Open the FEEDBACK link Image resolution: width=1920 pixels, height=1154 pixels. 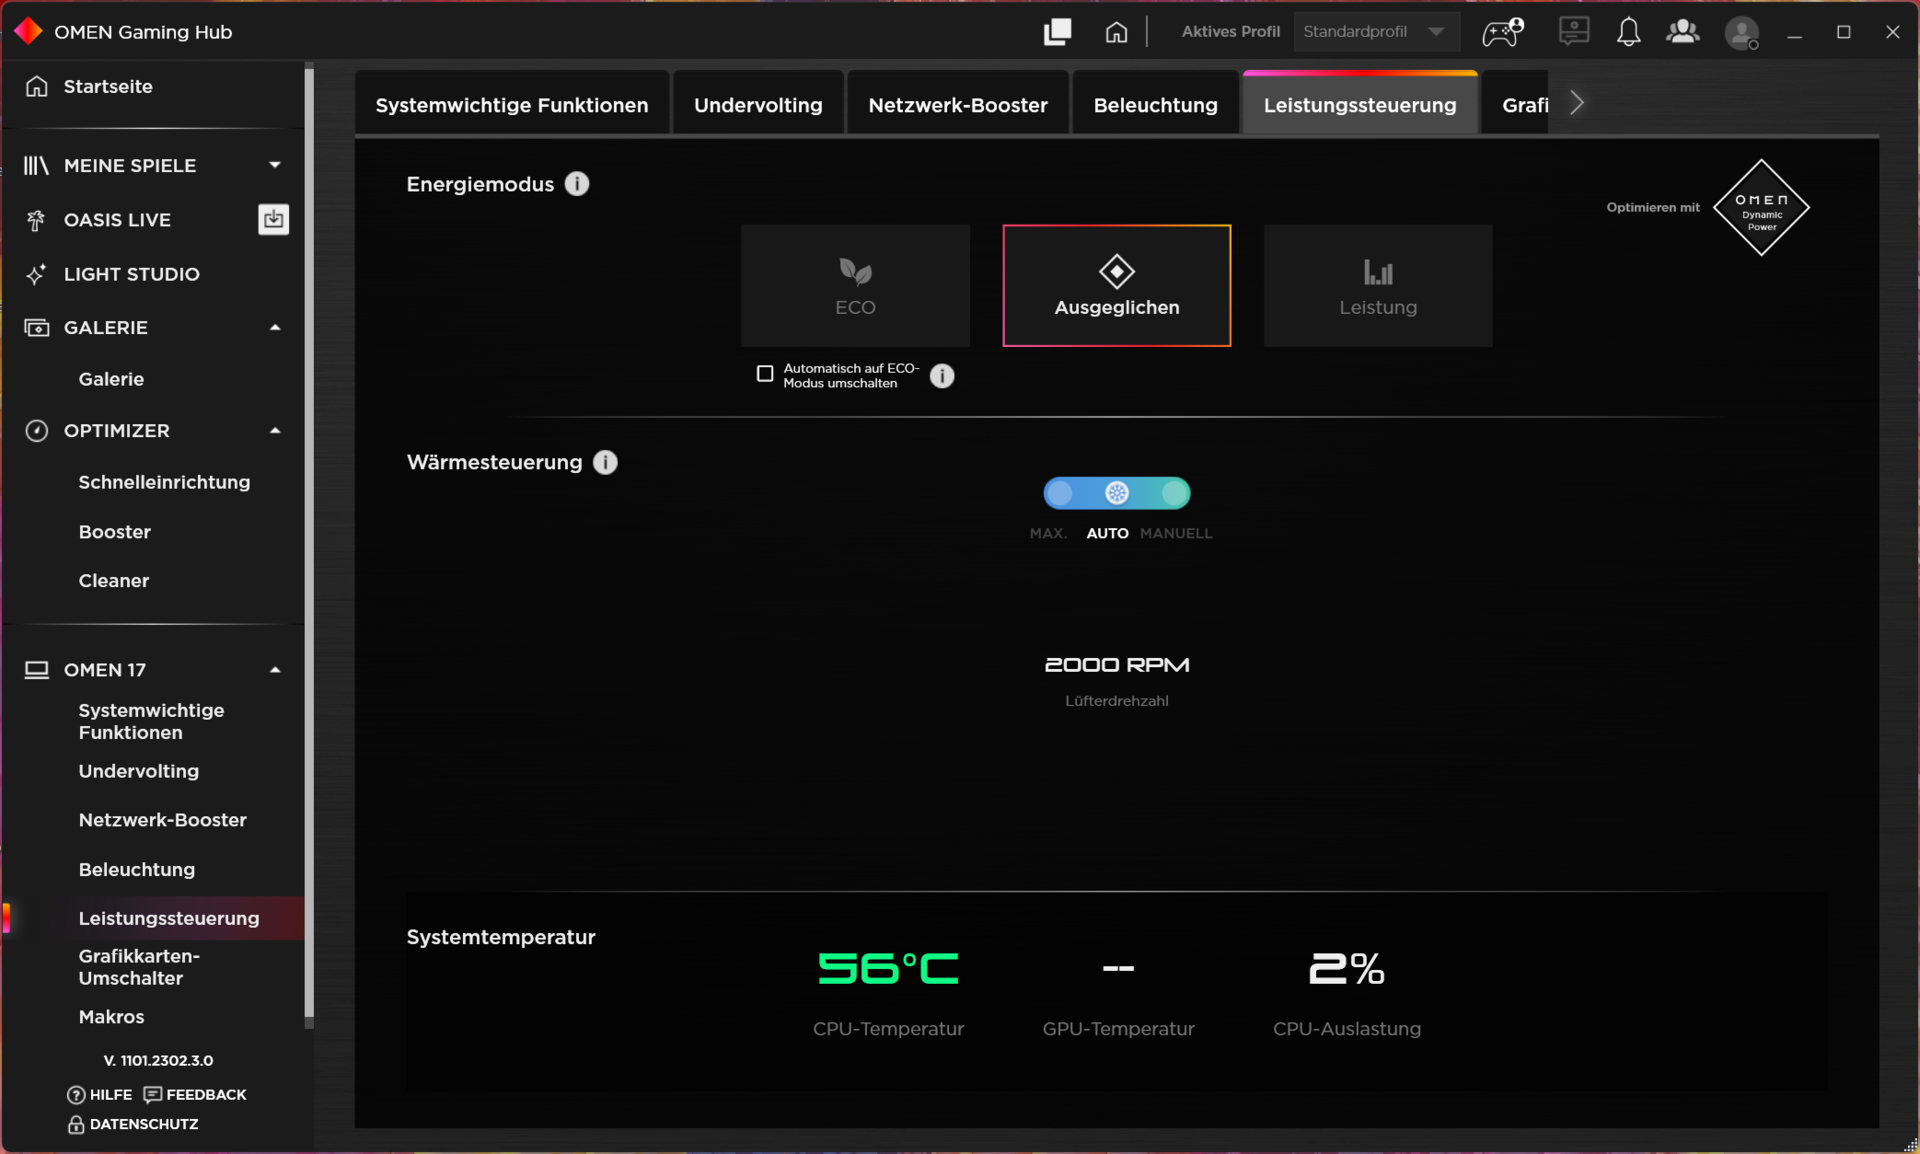point(195,1094)
